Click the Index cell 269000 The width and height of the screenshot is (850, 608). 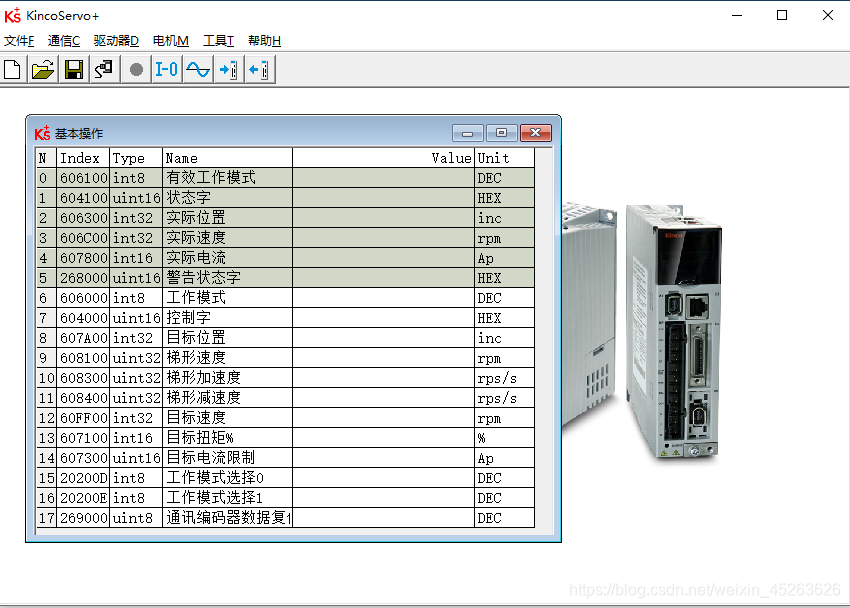click(x=83, y=518)
